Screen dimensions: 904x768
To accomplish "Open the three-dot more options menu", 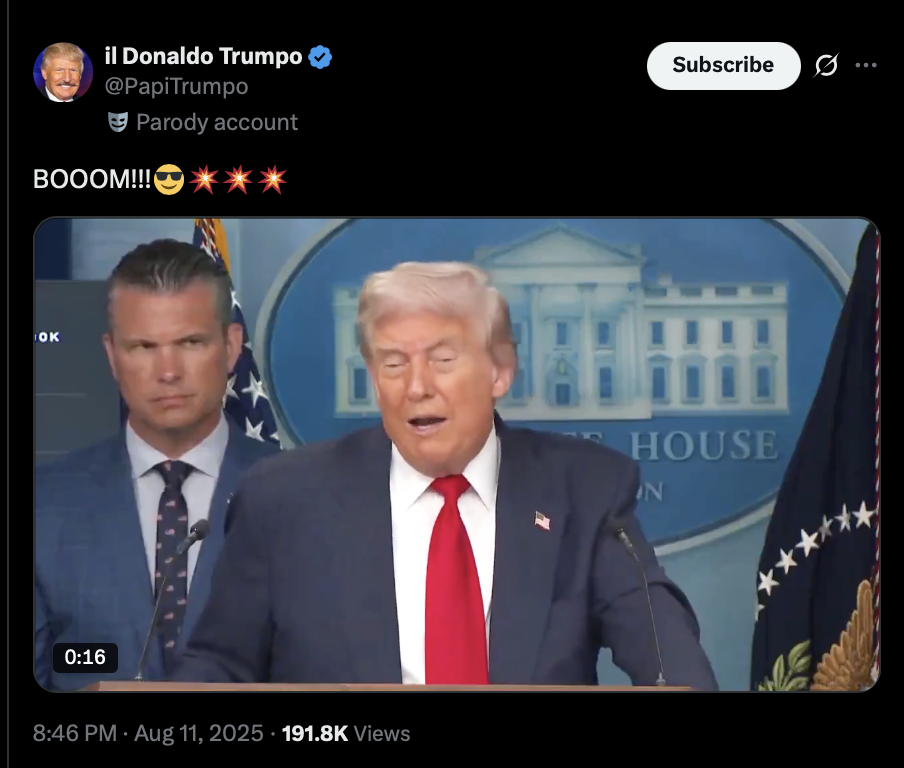I will [866, 65].
